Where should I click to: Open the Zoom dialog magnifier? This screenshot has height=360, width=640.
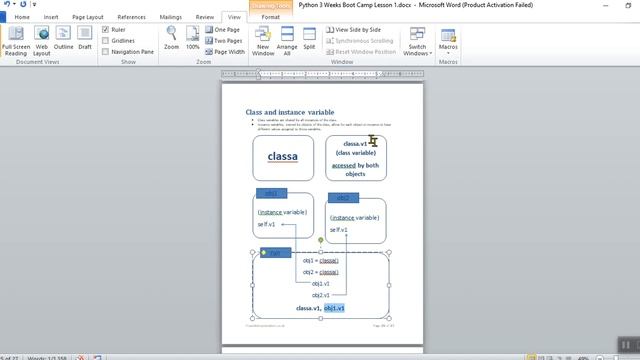171,38
